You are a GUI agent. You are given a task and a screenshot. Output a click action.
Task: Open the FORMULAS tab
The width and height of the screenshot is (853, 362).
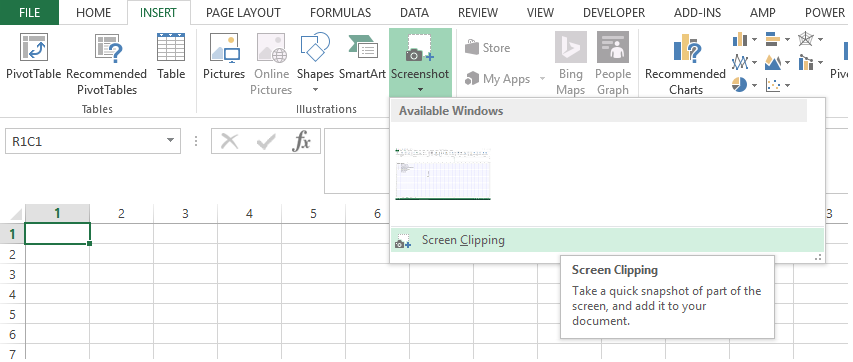(x=340, y=13)
